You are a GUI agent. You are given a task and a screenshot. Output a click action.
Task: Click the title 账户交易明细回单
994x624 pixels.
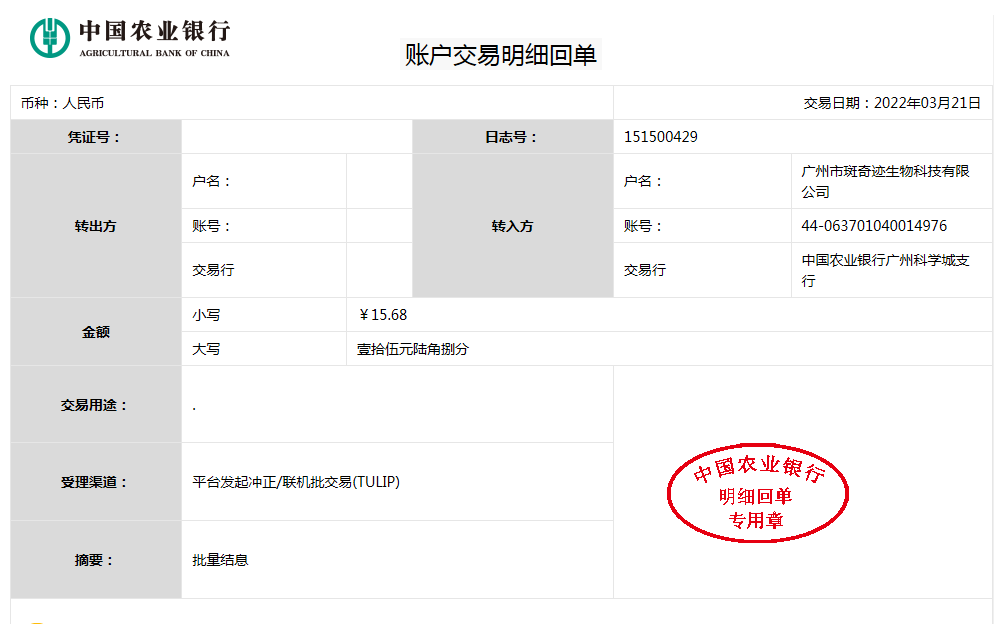[501, 55]
